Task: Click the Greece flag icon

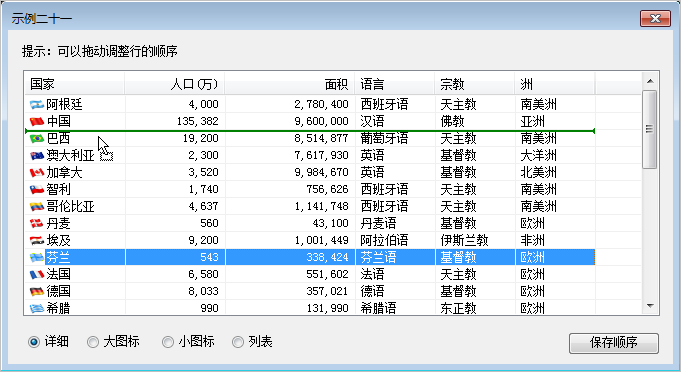Action: click(37, 308)
